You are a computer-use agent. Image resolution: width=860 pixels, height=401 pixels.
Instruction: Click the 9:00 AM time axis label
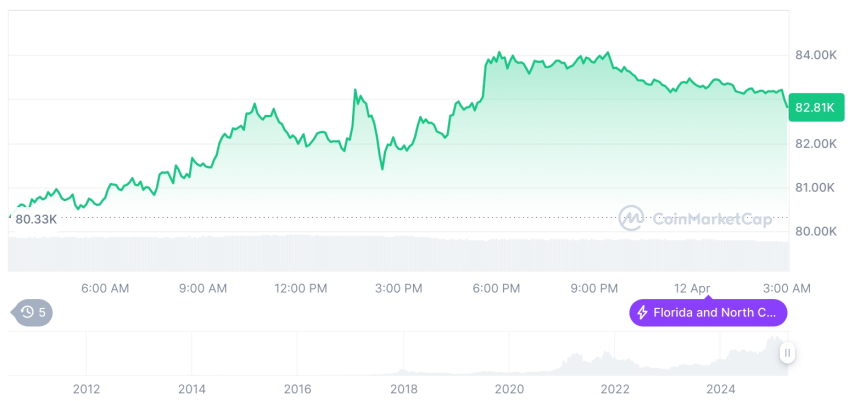pos(203,288)
